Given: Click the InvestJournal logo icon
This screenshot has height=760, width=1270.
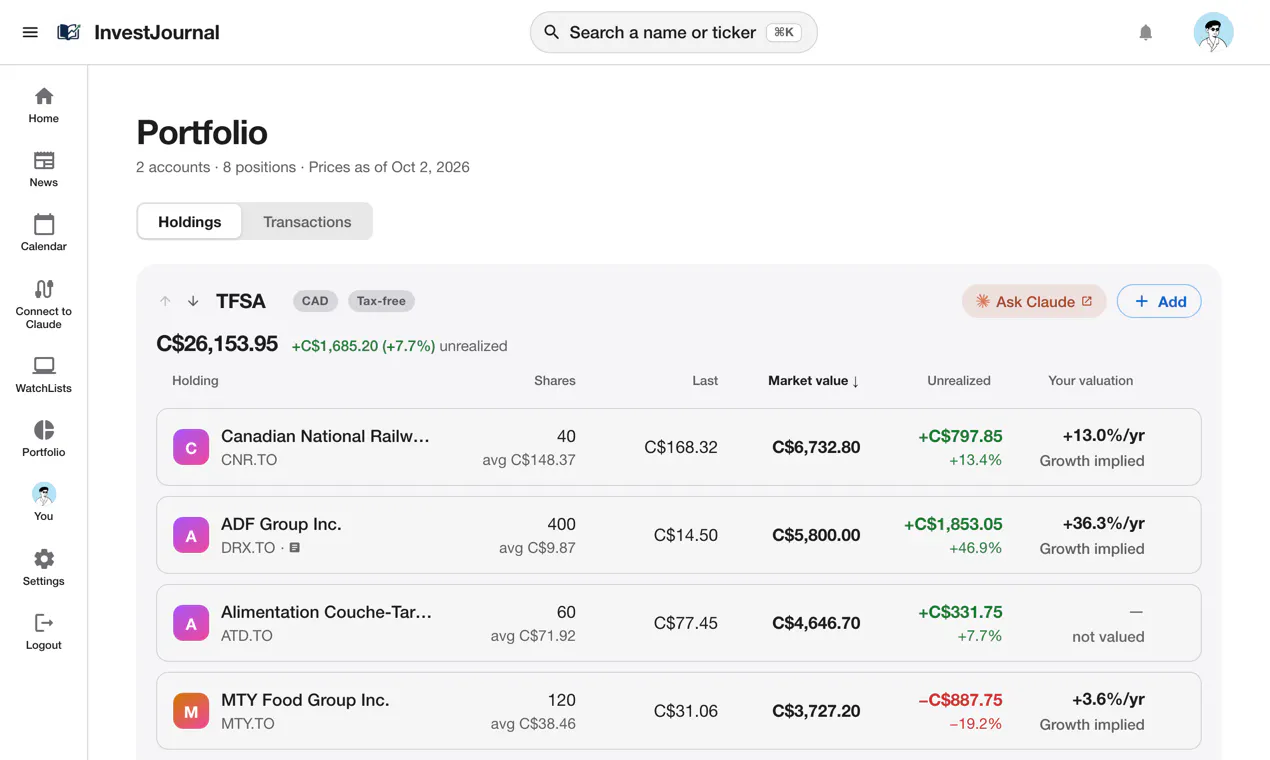Looking at the screenshot, I should tap(69, 32).
